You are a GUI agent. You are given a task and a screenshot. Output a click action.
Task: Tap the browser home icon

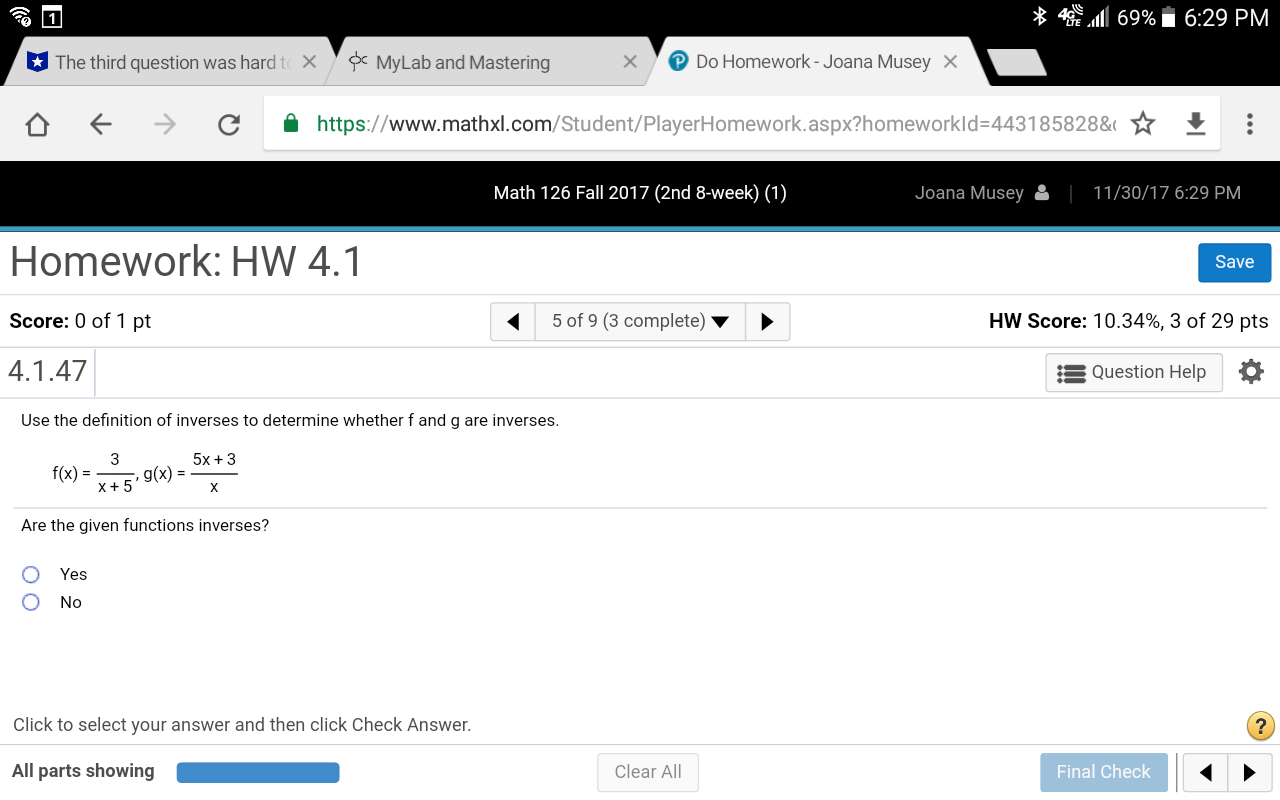(37, 124)
